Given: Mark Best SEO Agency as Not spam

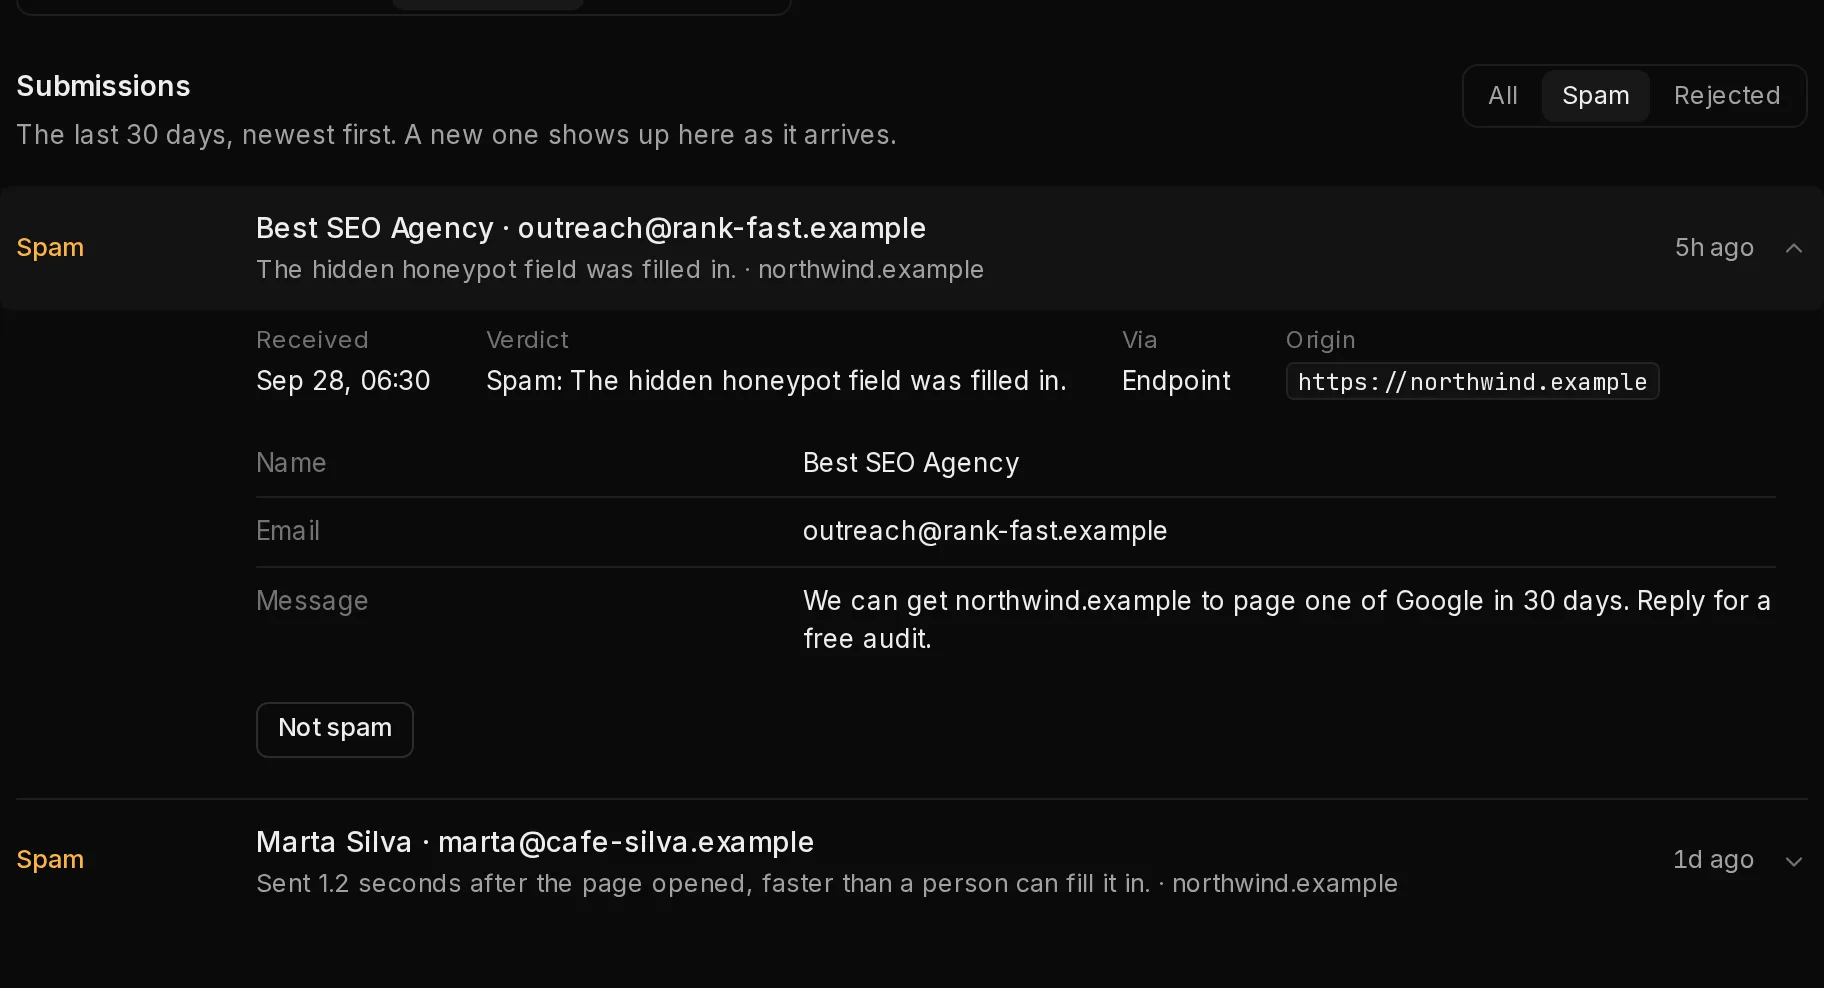Looking at the screenshot, I should tap(335, 729).
